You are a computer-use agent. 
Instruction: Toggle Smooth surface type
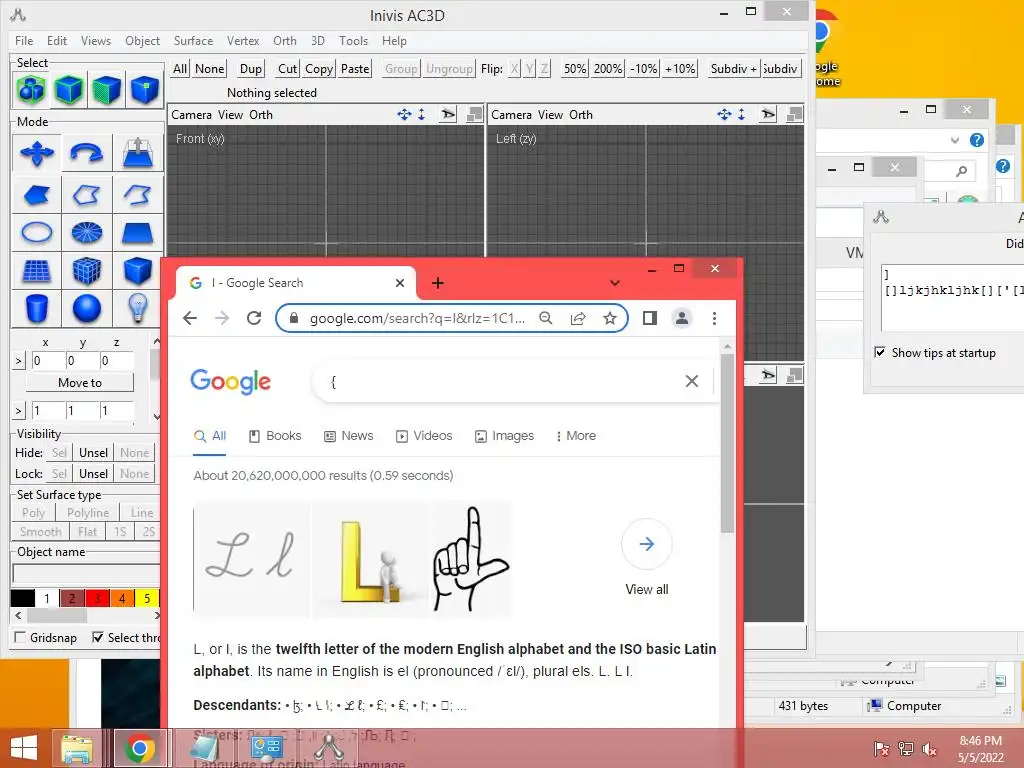pyautogui.click(x=40, y=532)
